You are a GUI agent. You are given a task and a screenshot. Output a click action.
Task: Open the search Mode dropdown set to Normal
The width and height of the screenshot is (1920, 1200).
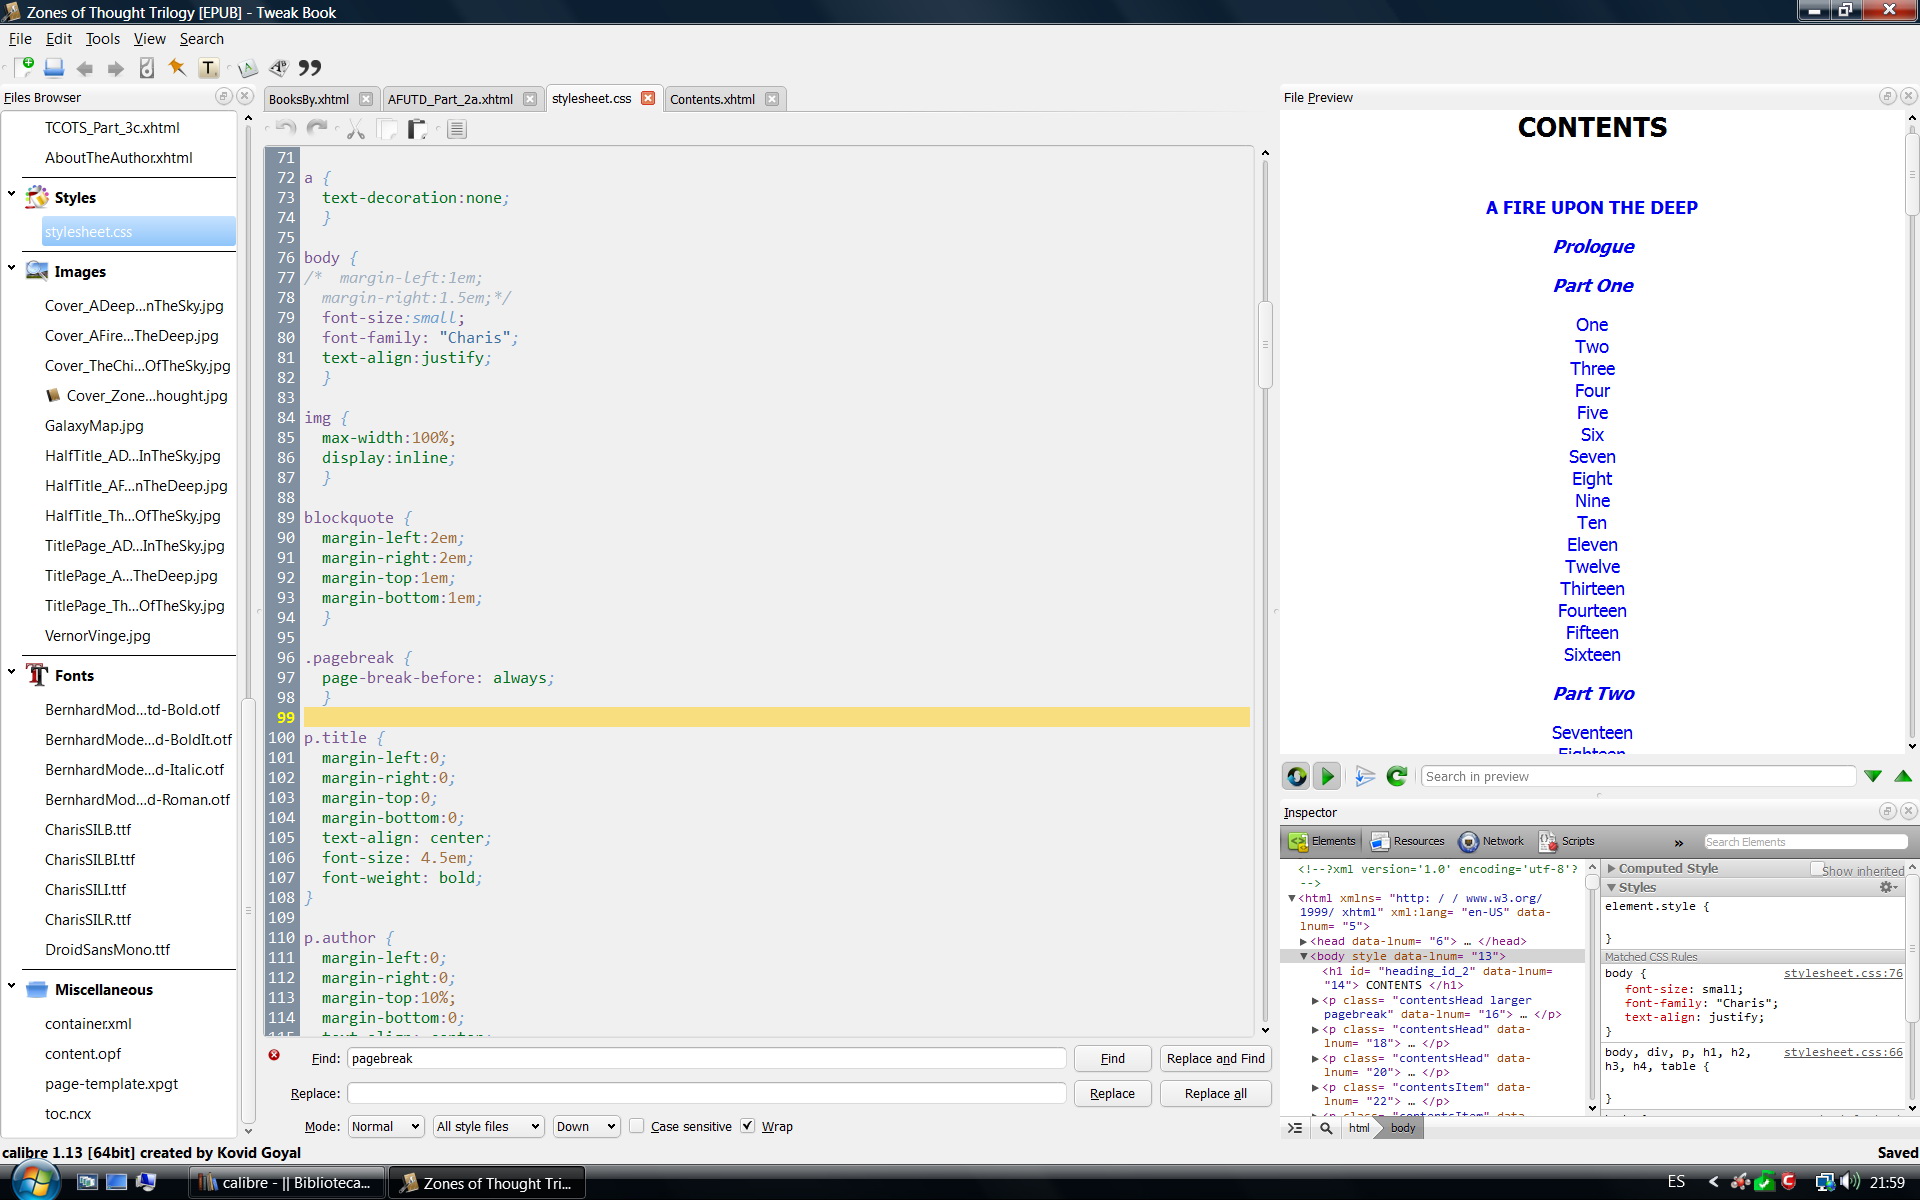pos(386,1126)
